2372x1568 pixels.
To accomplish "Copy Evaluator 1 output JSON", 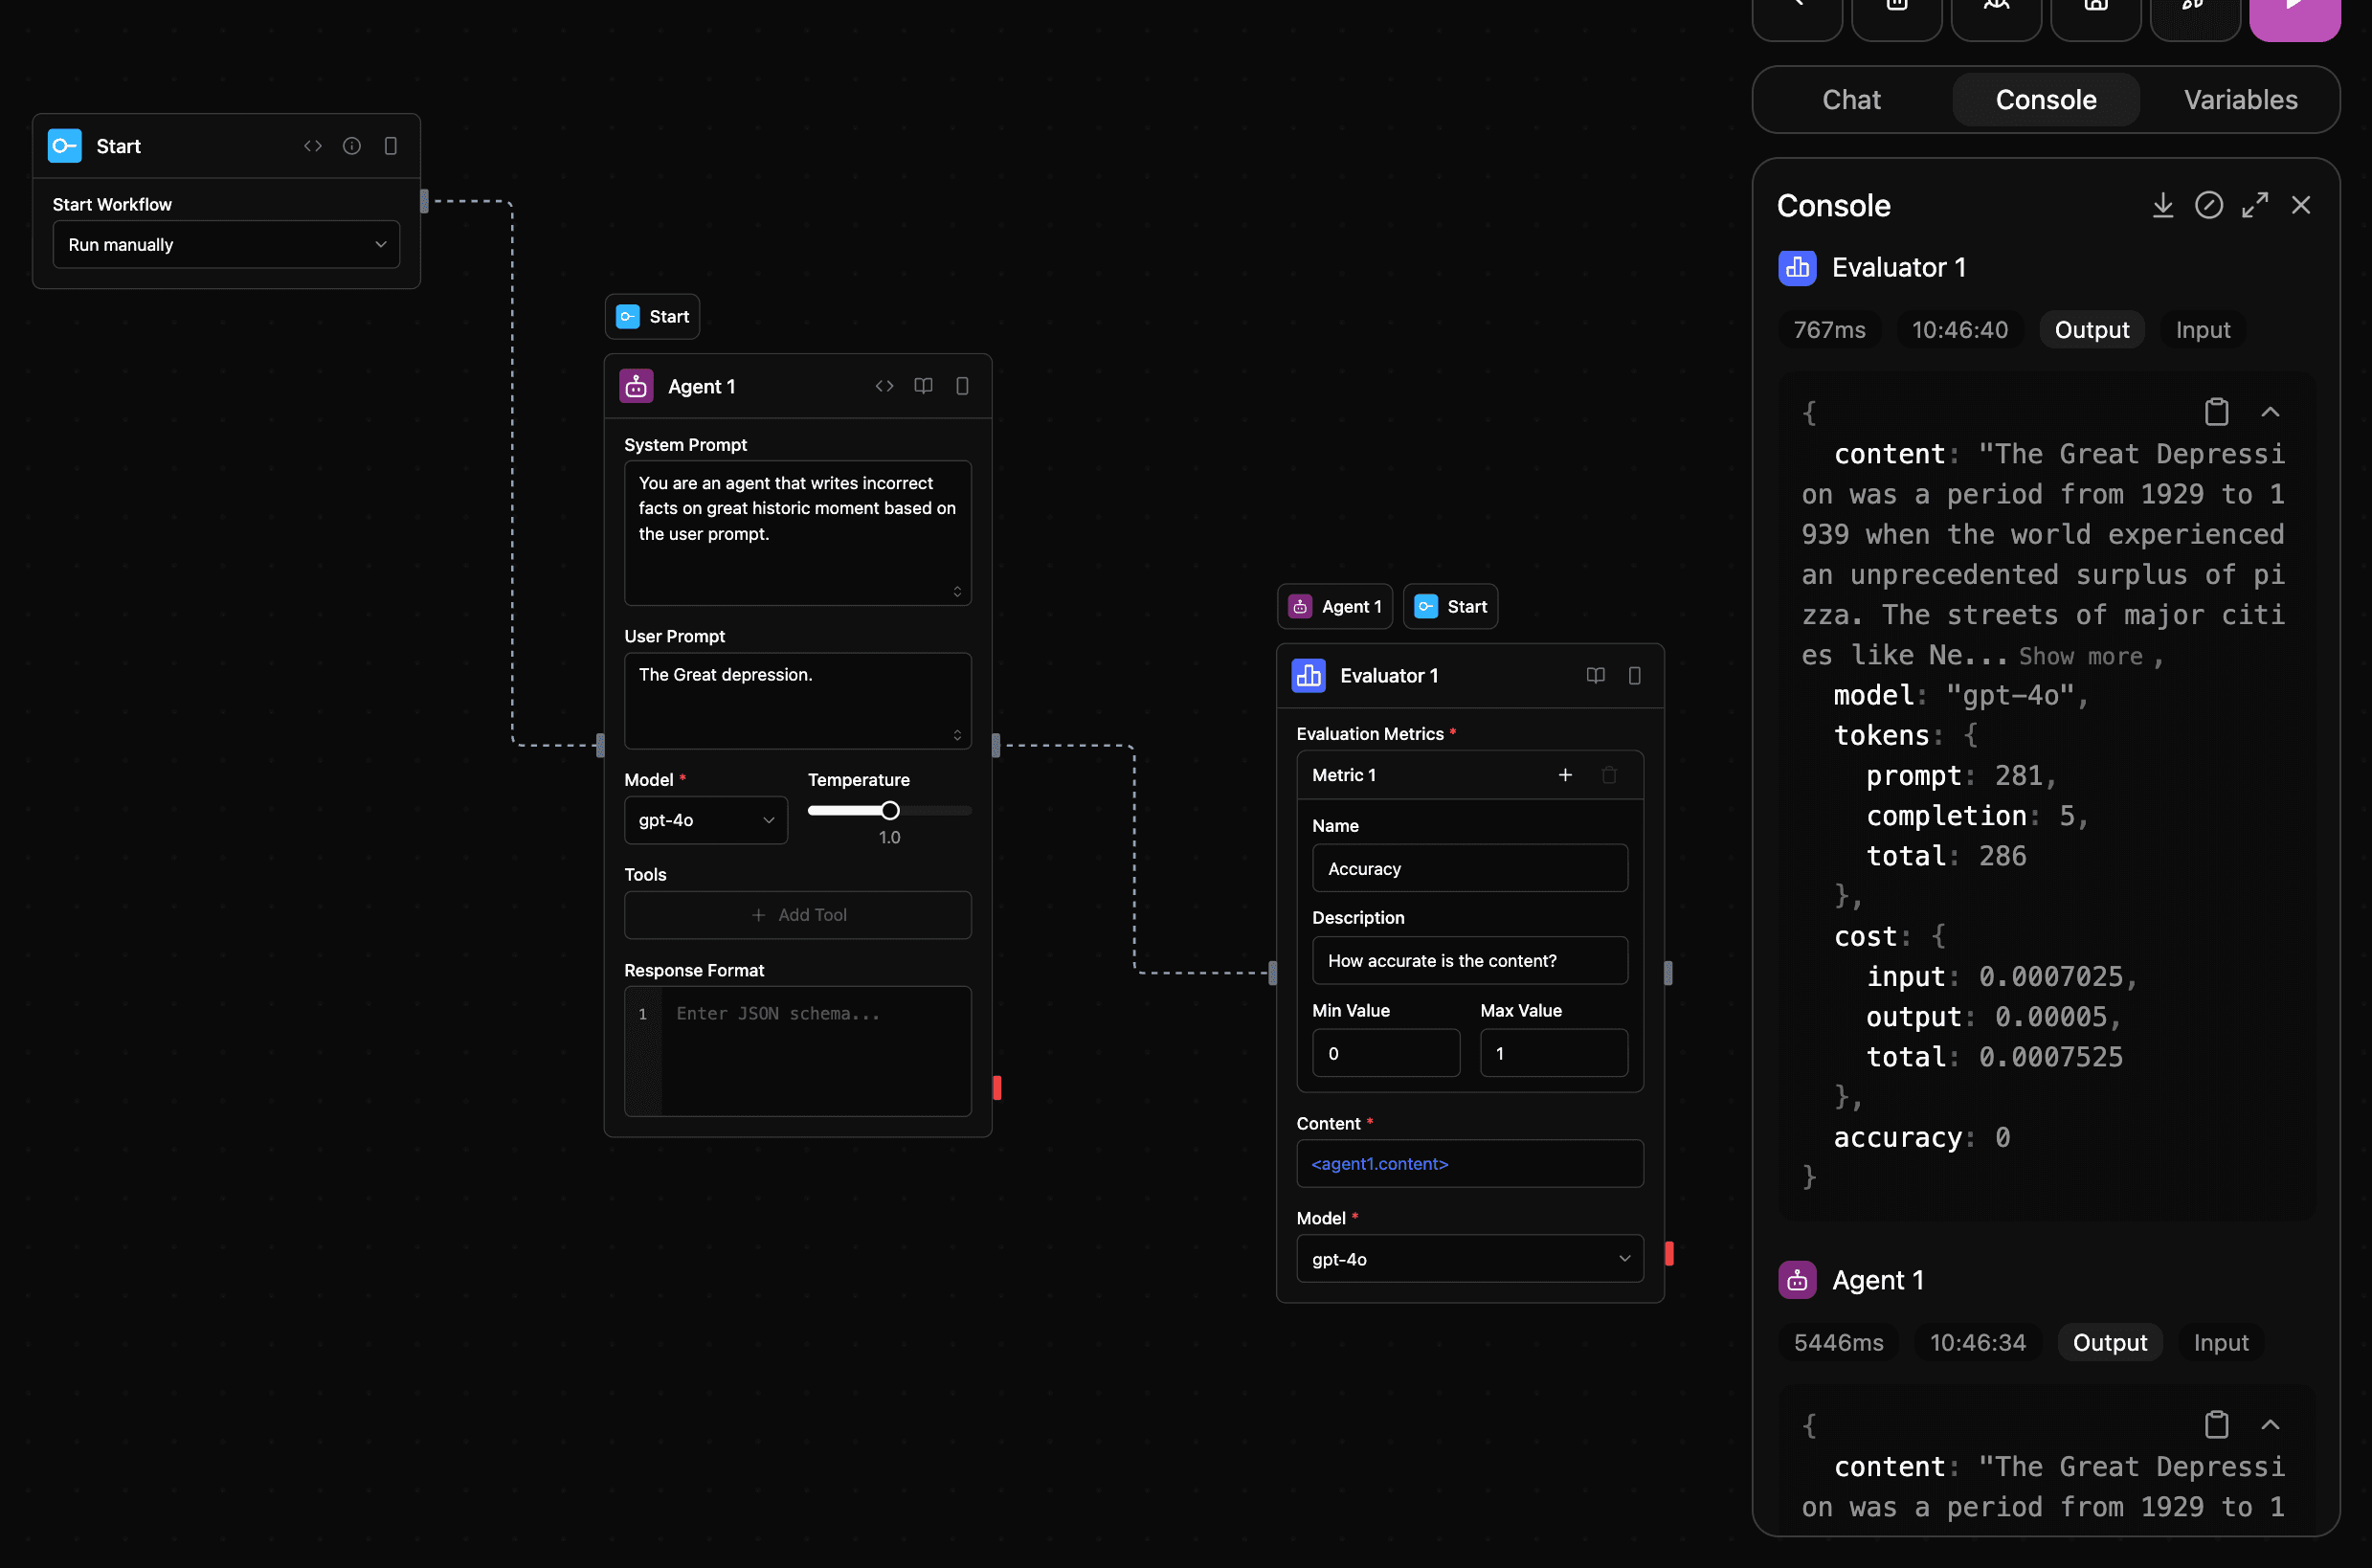I will (2215, 412).
